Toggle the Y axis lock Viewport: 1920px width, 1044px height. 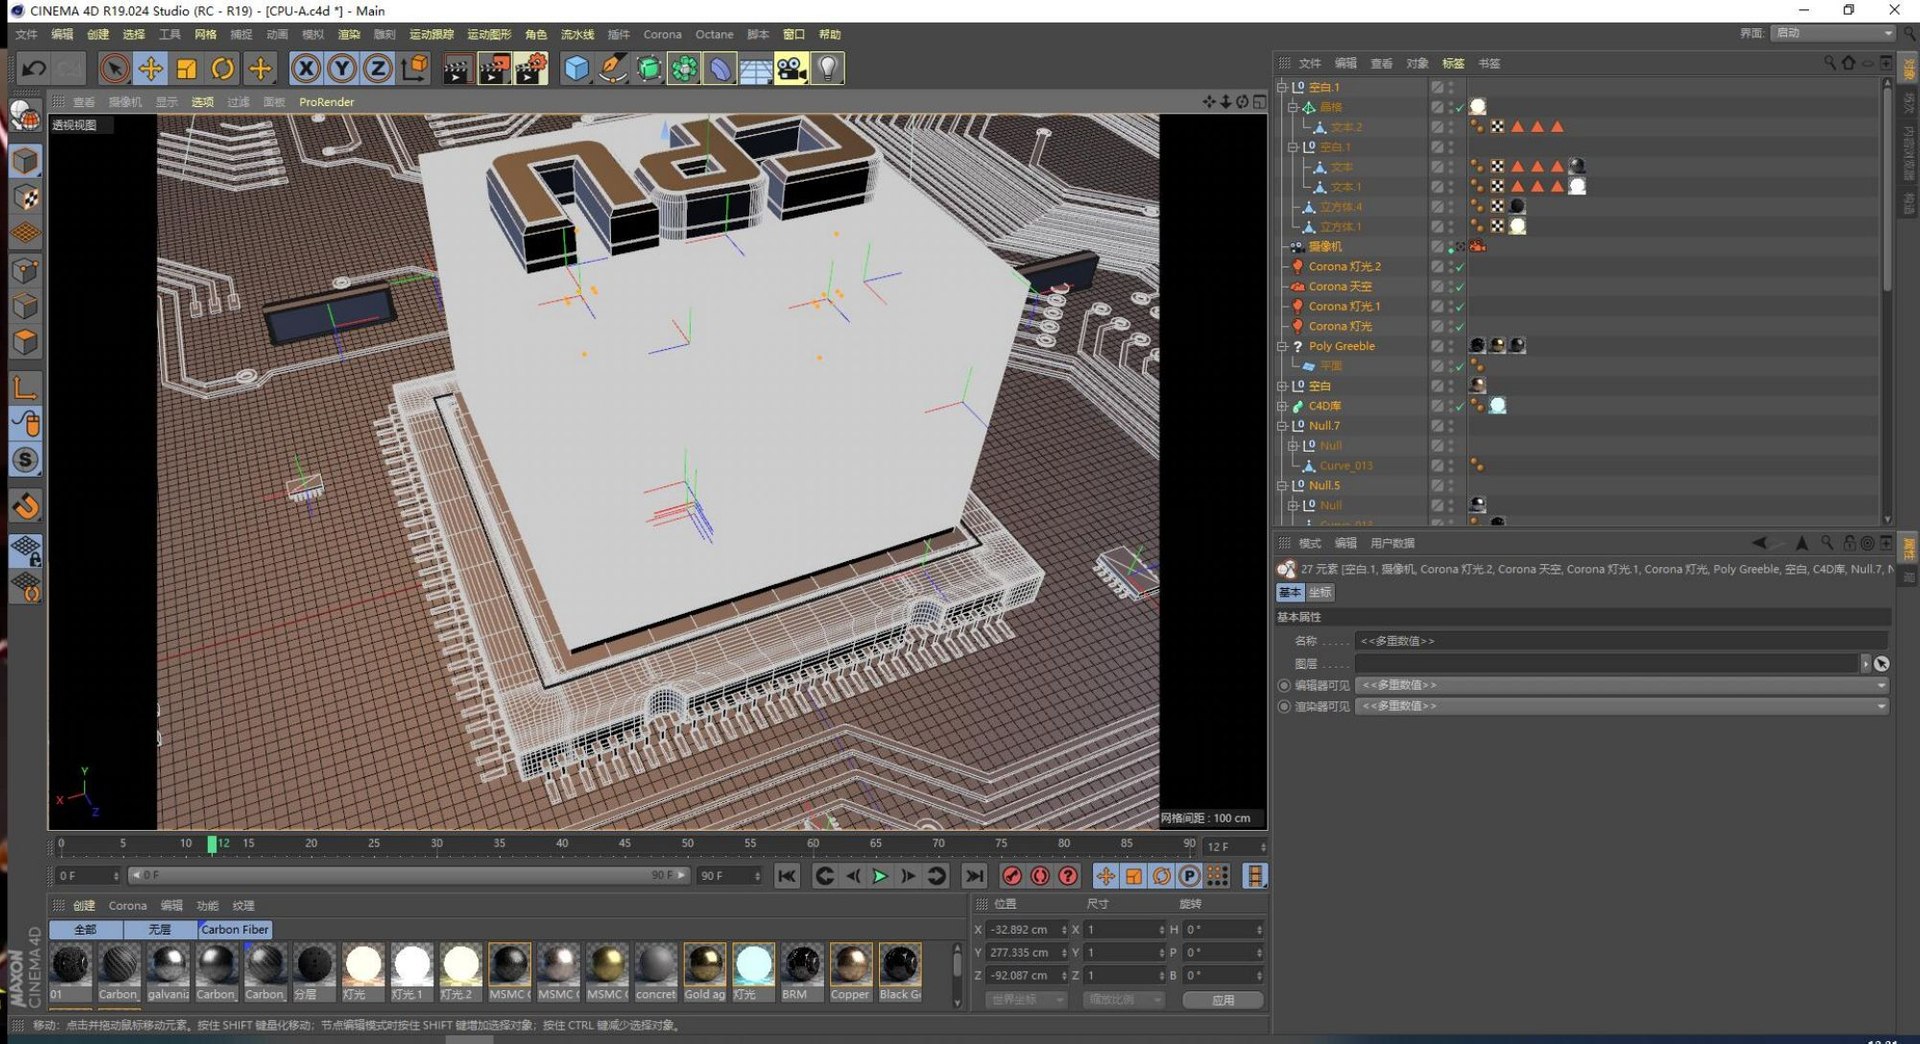click(x=342, y=68)
